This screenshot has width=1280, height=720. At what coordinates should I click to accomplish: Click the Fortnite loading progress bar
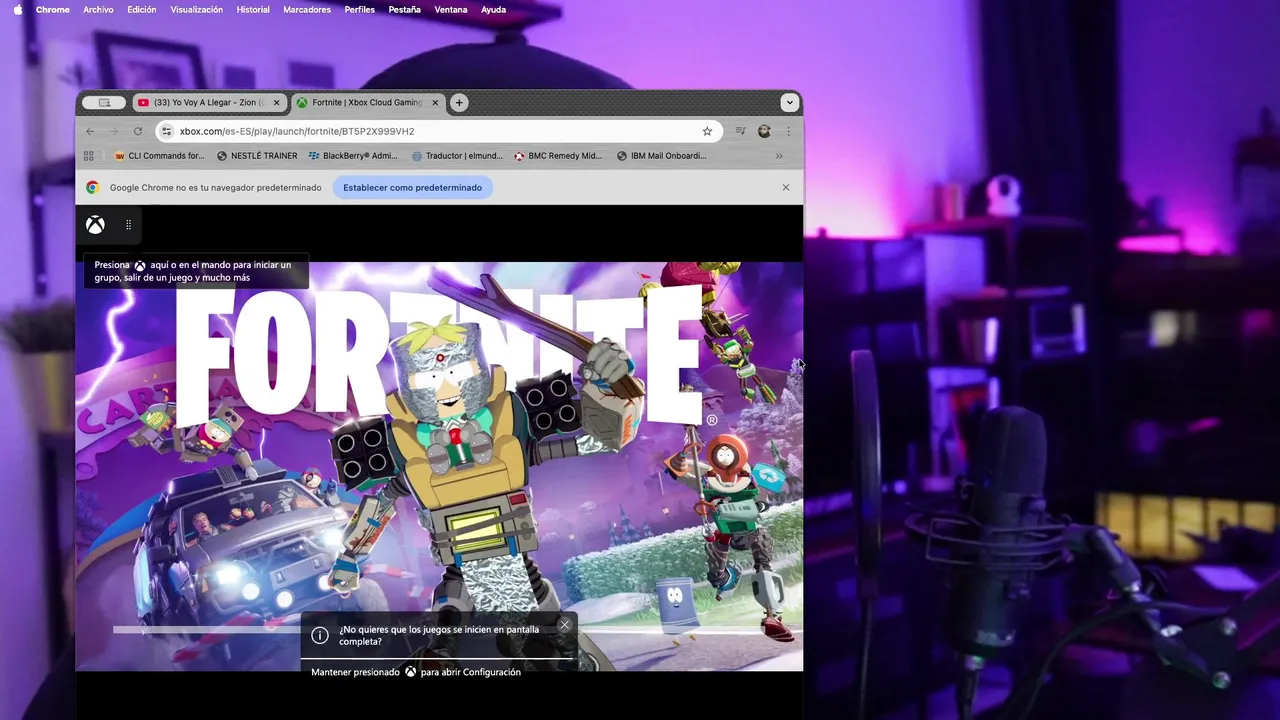point(206,630)
